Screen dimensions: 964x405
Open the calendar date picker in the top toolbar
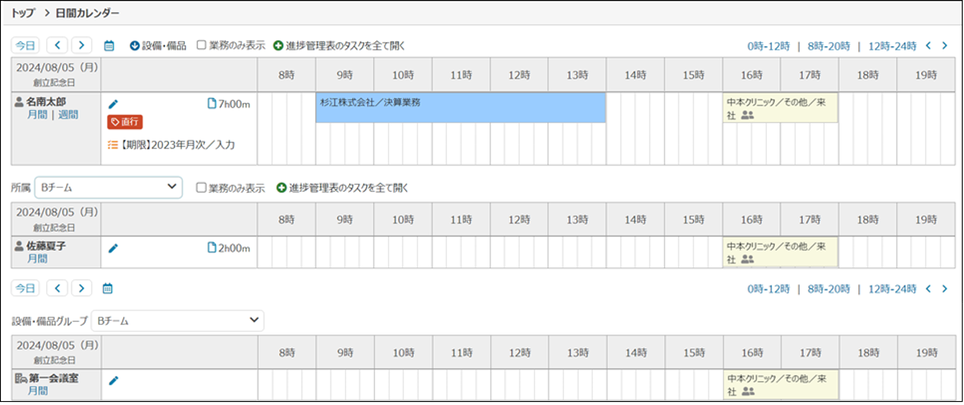[x=110, y=46]
